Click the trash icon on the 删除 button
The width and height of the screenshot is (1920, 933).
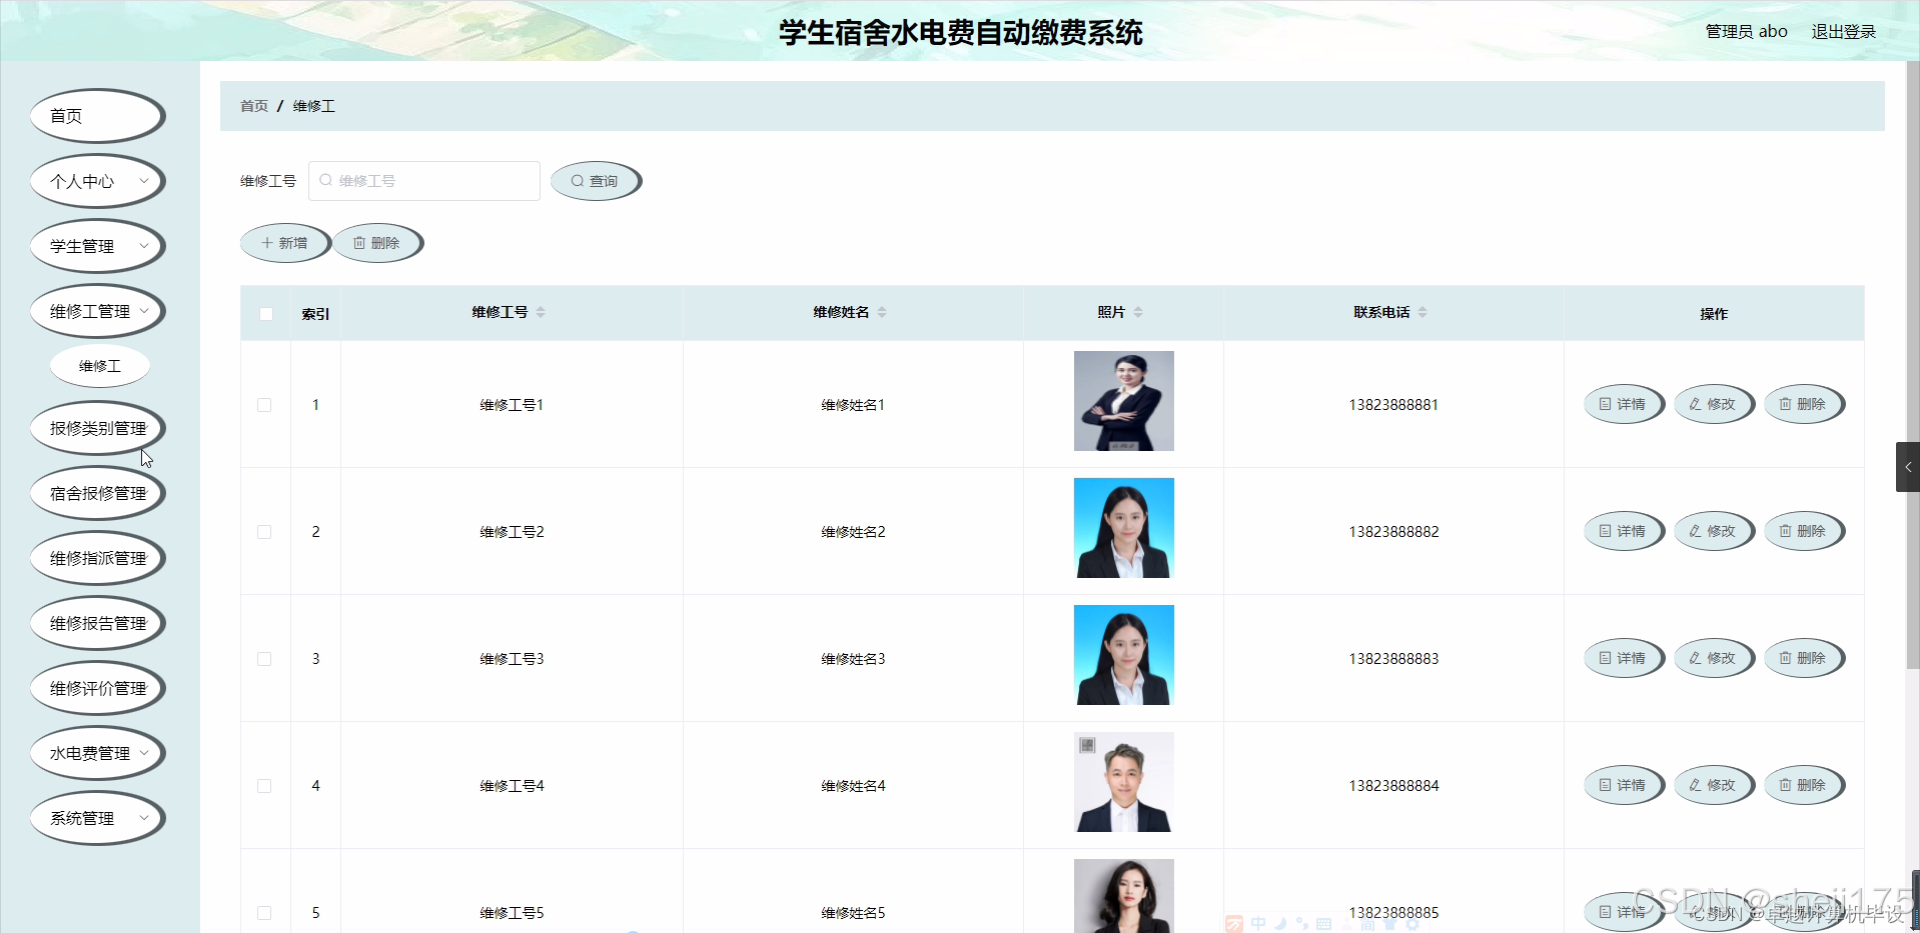[359, 242]
